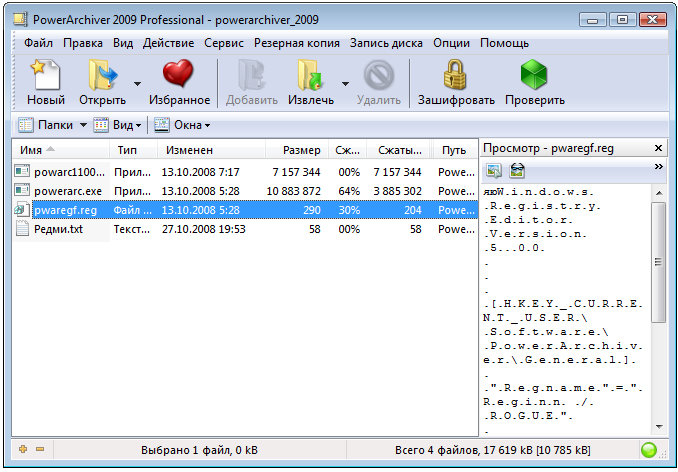Image resolution: width=678 pixels, height=472 pixels.
Task: Open the Резервная копия menu
Action: pos(297,43)
